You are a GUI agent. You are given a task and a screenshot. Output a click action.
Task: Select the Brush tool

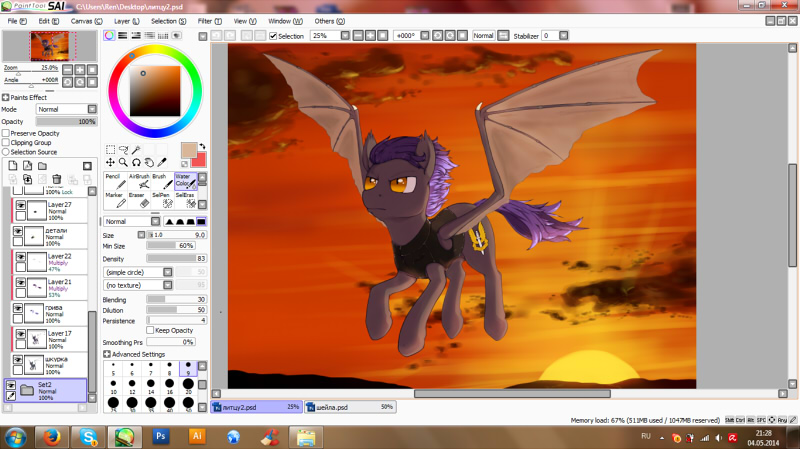tap(162, 182)
